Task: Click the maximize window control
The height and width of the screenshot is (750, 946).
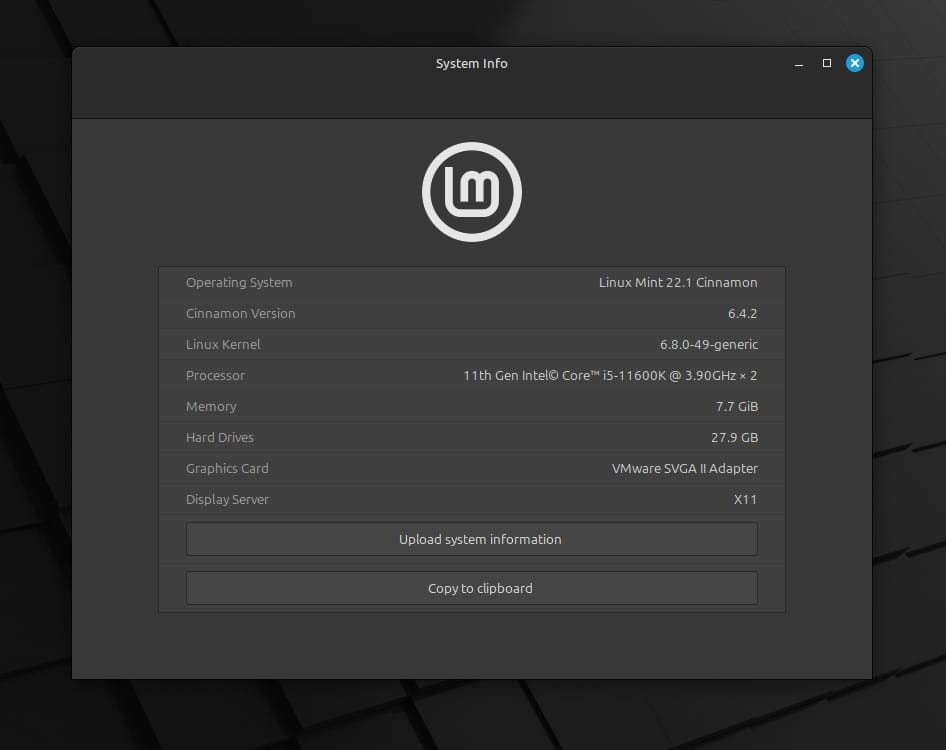Action: click(x=826, y=63)
